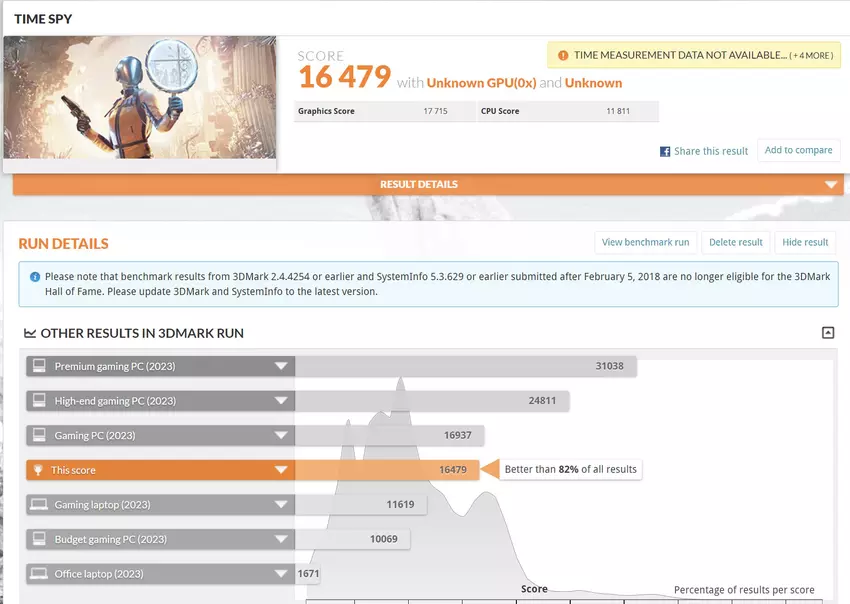Viewport: 850px width, 604px height.
Task: Click the Hide result button
Action: (805, 242)
